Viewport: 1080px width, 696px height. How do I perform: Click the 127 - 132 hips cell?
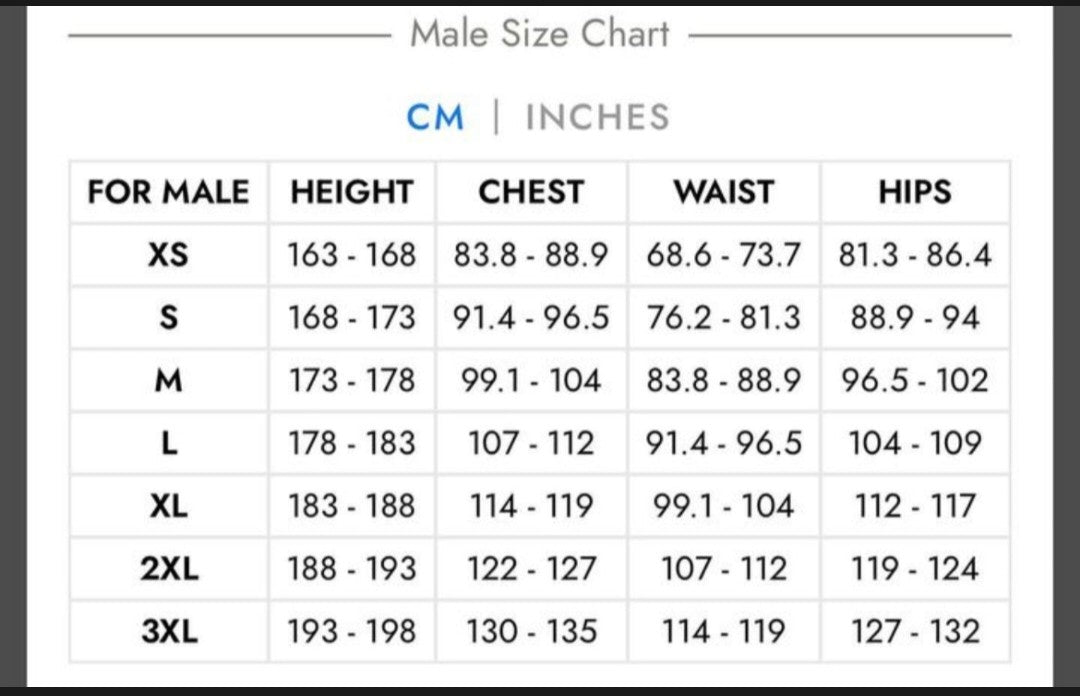[915, 631]
